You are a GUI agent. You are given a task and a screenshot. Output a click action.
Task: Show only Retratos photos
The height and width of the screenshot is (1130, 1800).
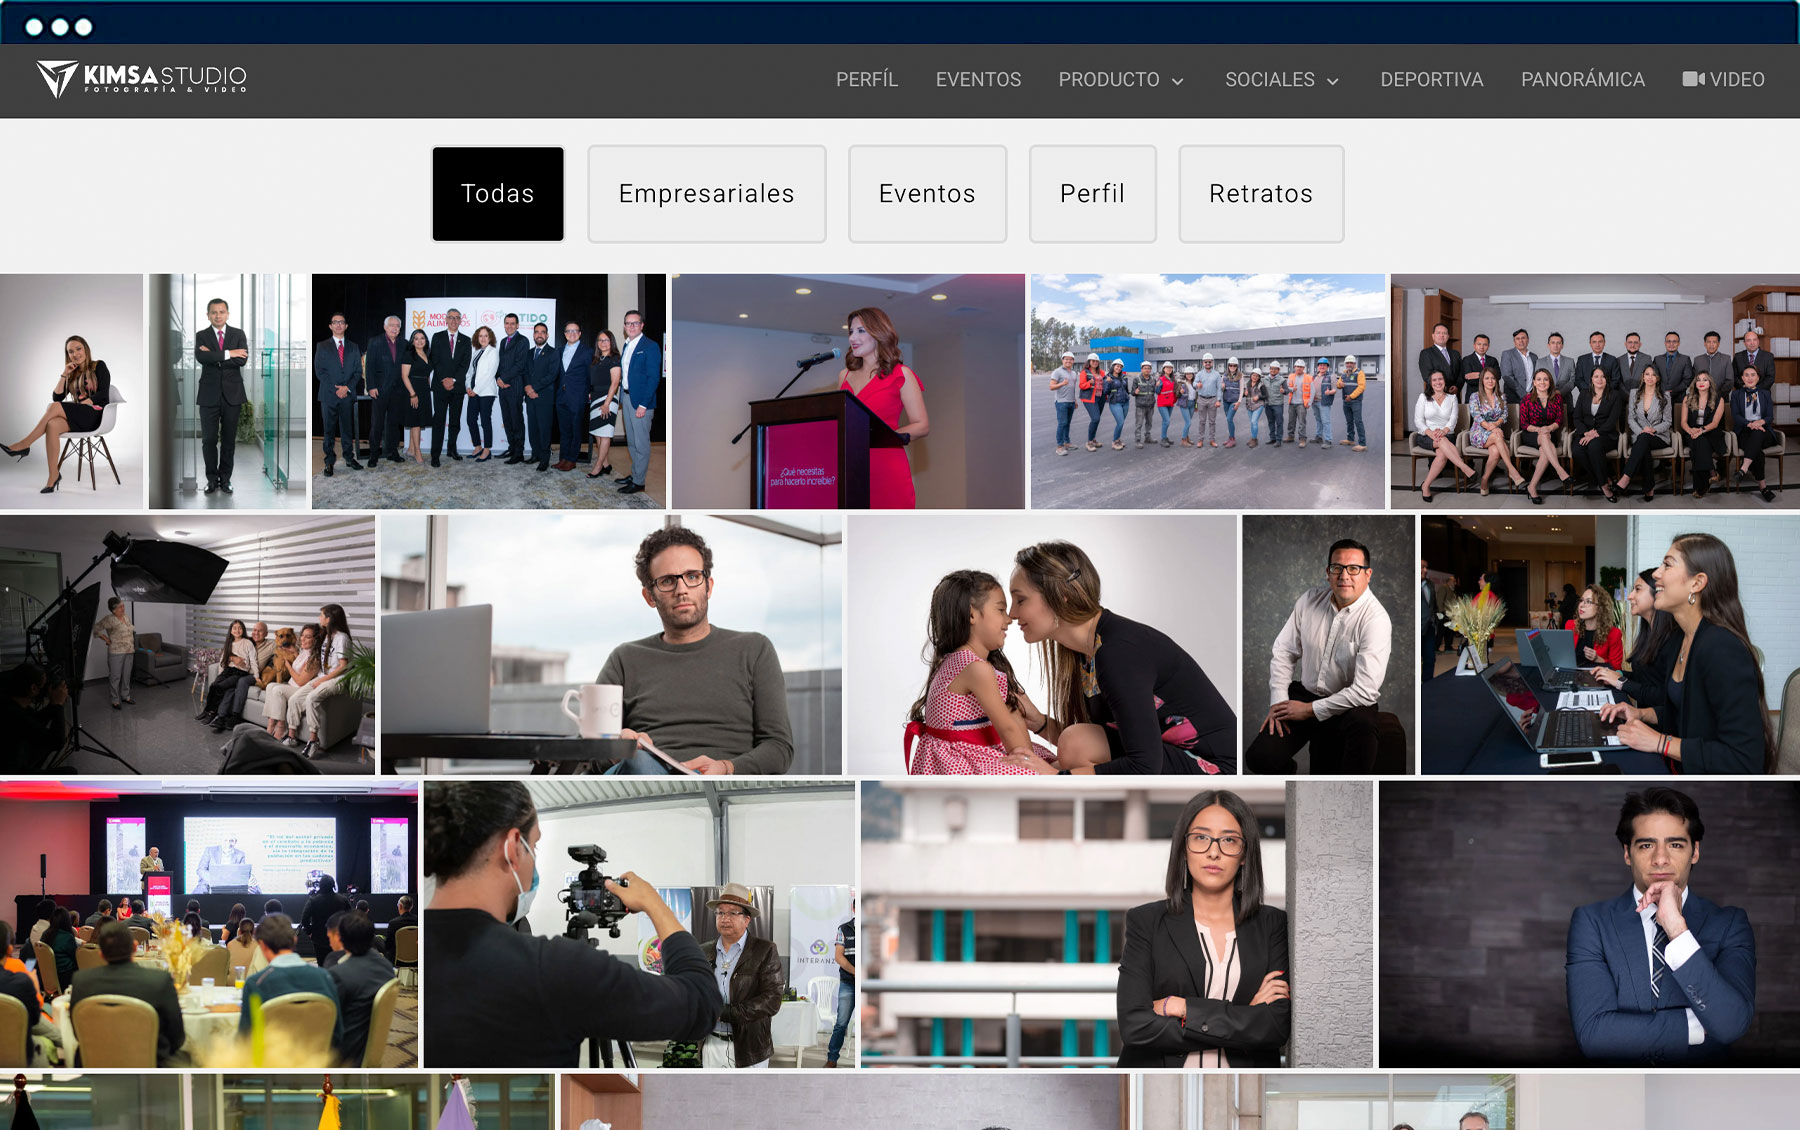pos(1261,194)
